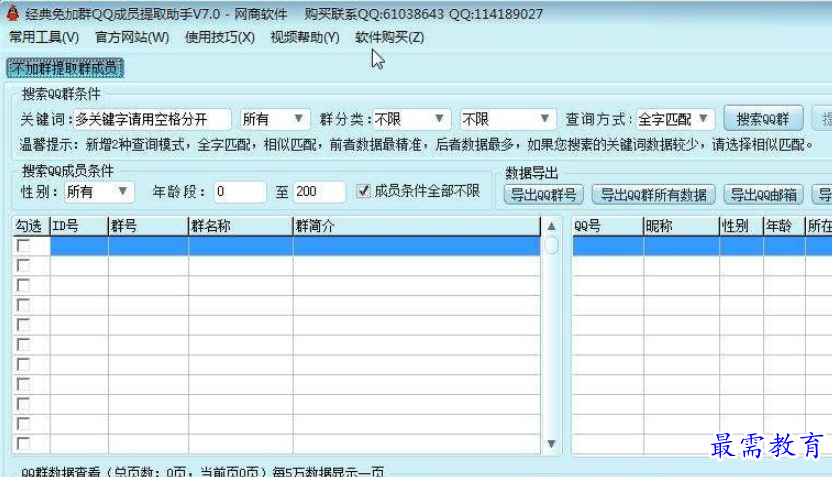
Task: Click the red QQ app icon in title bar
Action: (13, 13)
